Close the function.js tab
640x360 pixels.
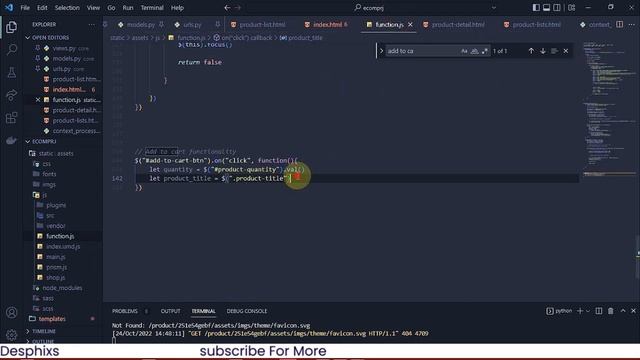pyautogui.click(x=410, y=24)
